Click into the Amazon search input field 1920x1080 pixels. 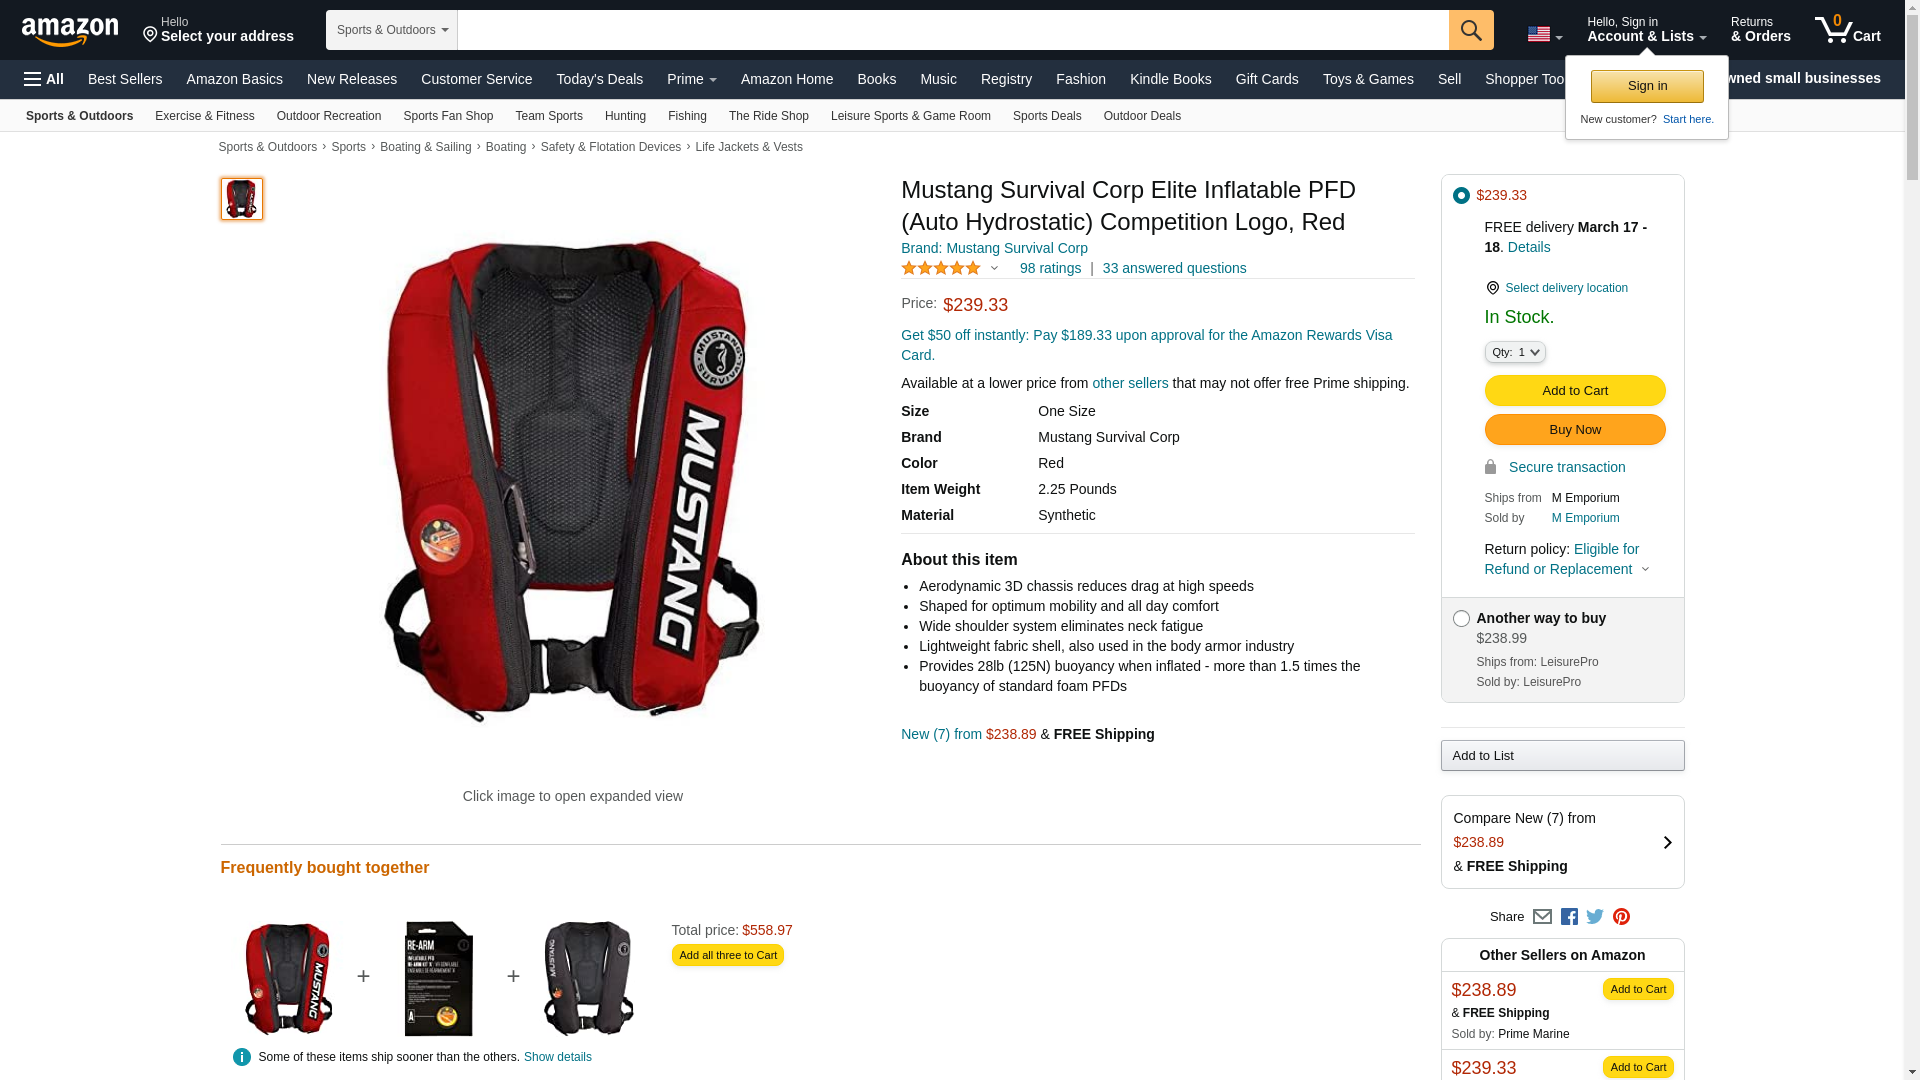tap(952, 30)
